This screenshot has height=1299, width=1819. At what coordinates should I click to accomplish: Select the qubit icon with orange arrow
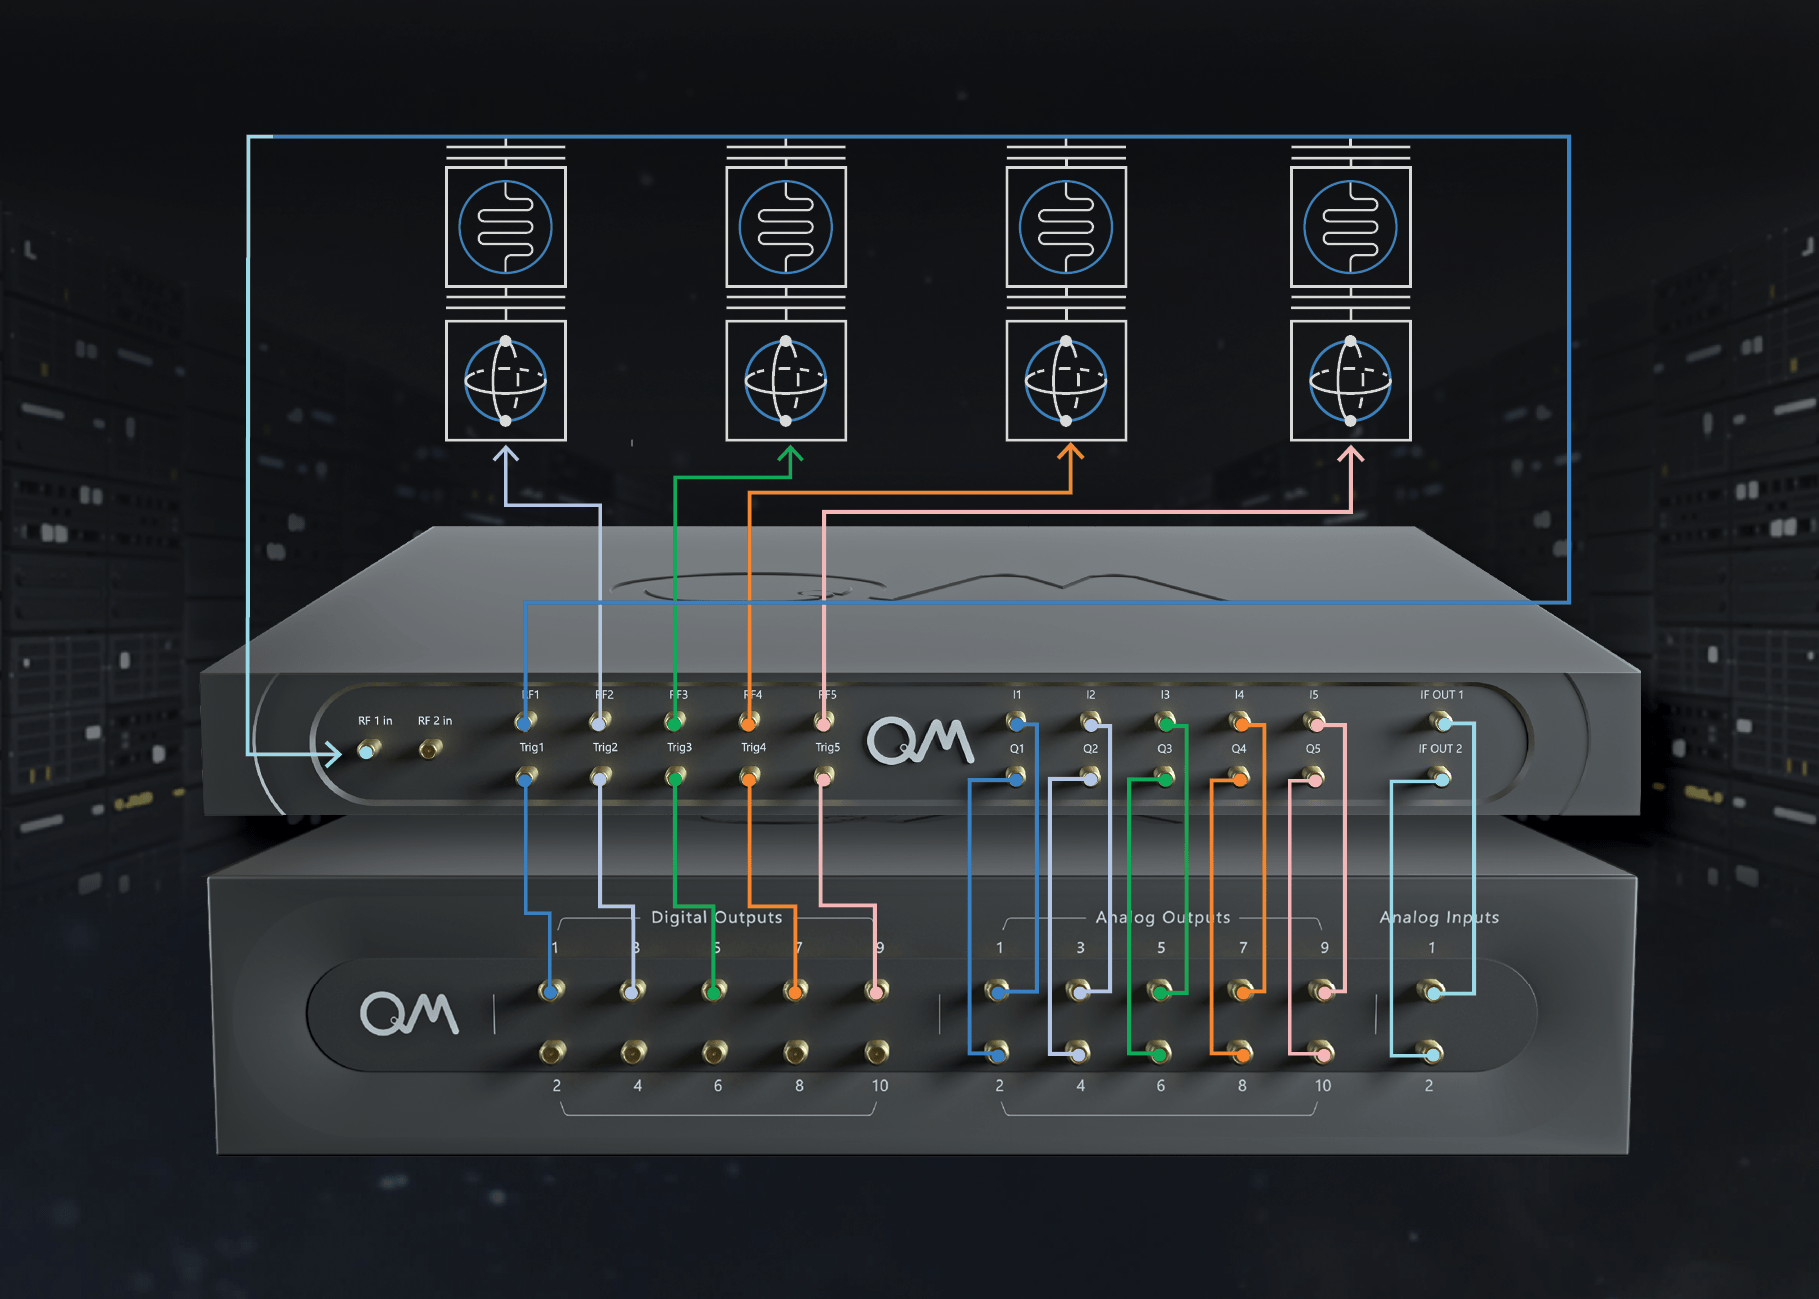coord(1066,381)
